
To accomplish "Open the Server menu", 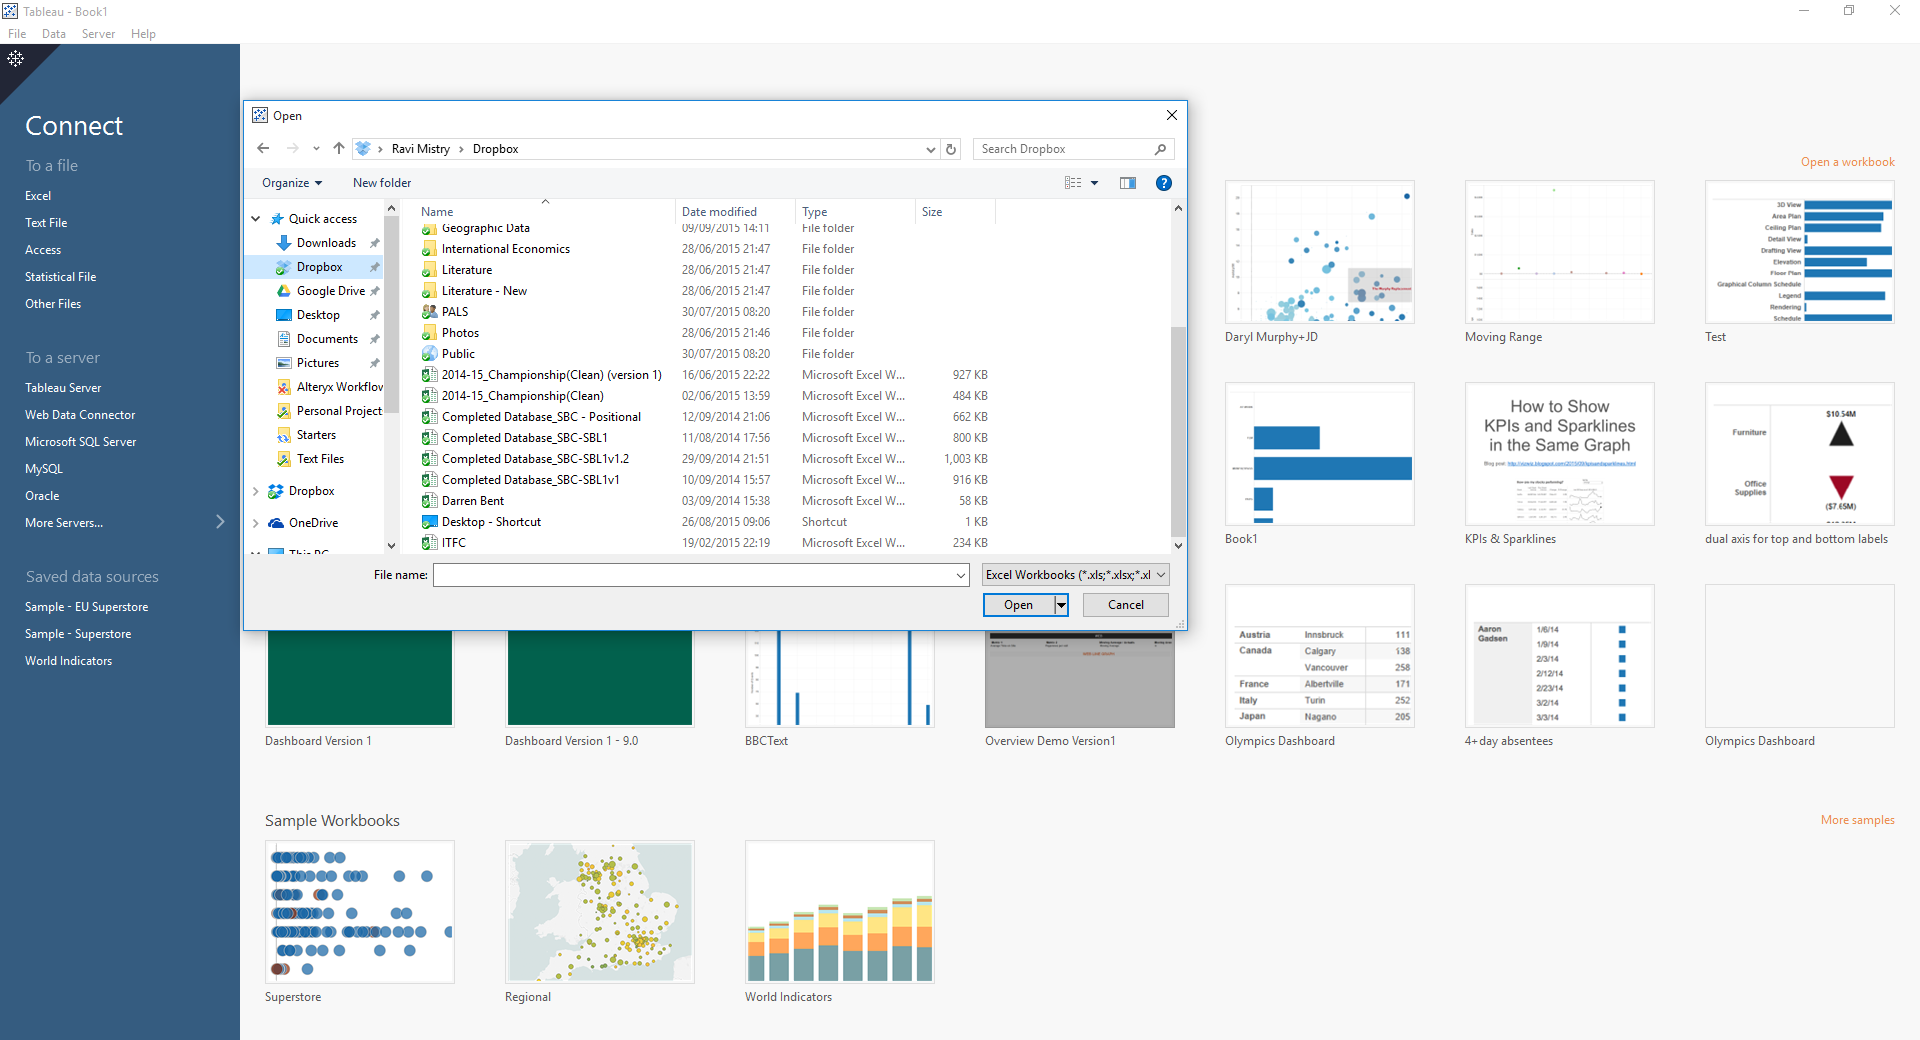I will [98, 34].
